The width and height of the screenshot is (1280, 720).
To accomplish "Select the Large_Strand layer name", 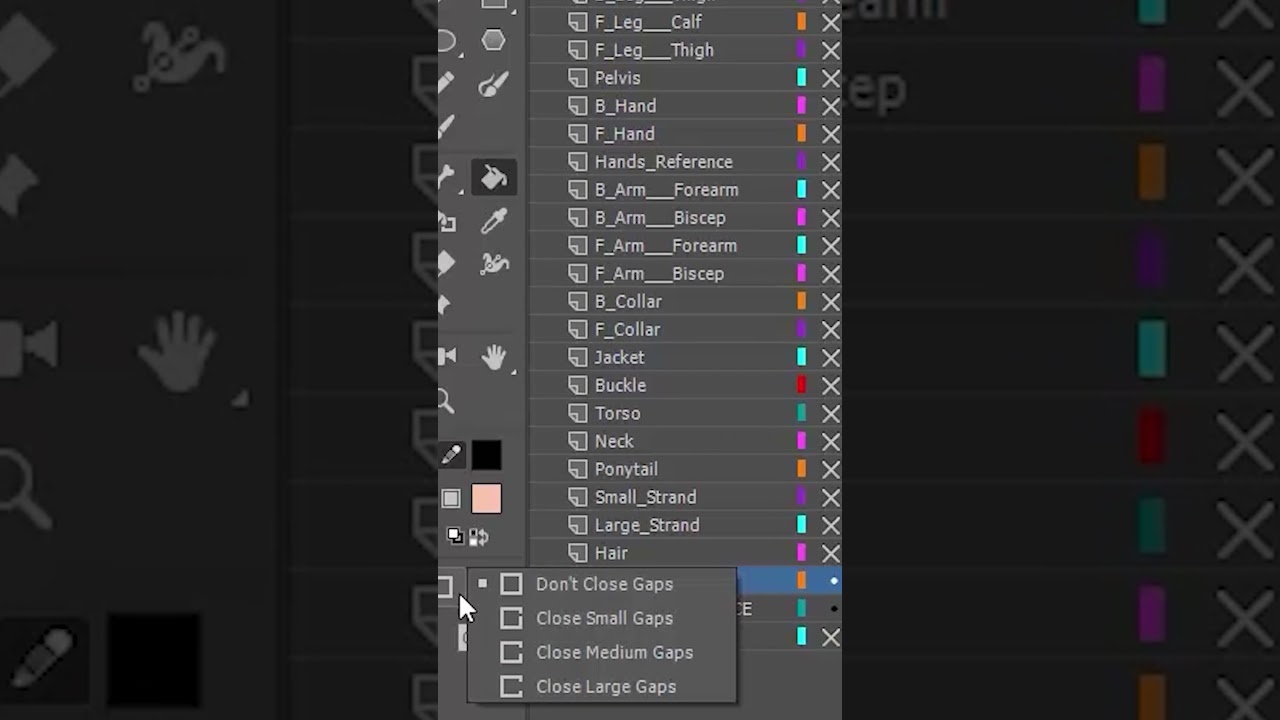I will click(647, 525).
